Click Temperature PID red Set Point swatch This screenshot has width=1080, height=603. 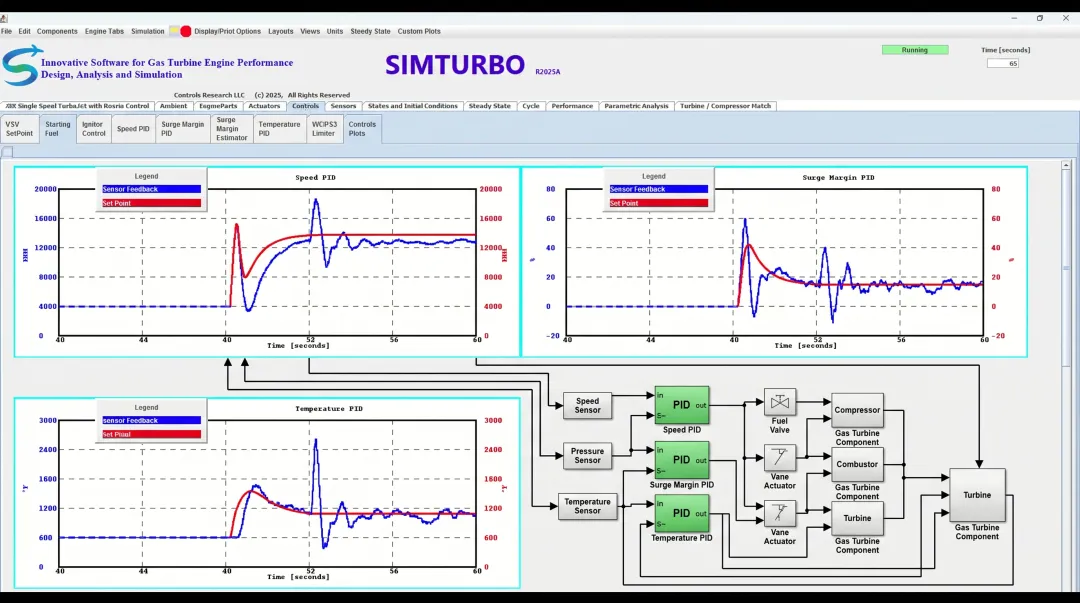tap(152, 434)
